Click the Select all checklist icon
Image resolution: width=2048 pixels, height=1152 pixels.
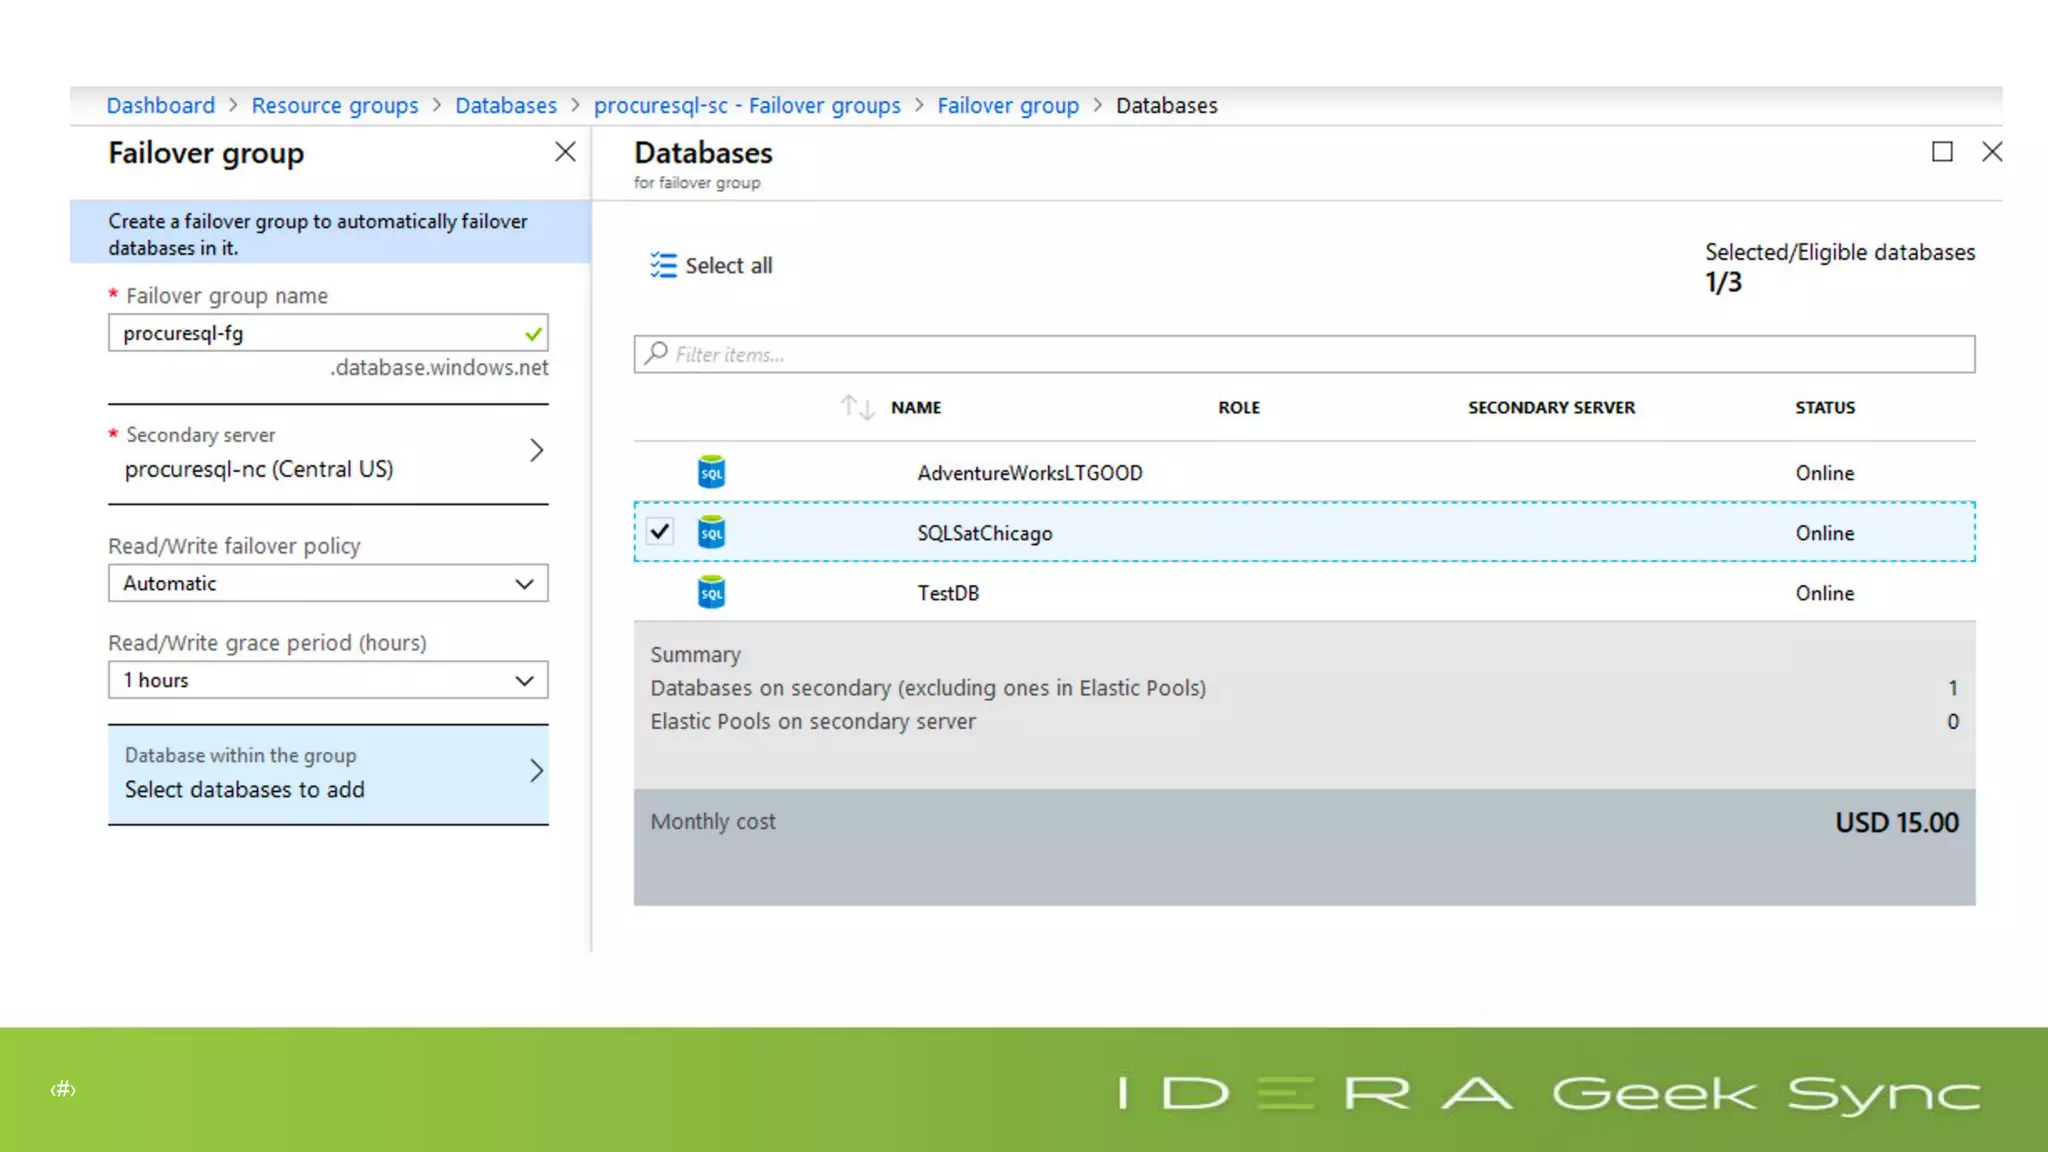pos(663,265)
